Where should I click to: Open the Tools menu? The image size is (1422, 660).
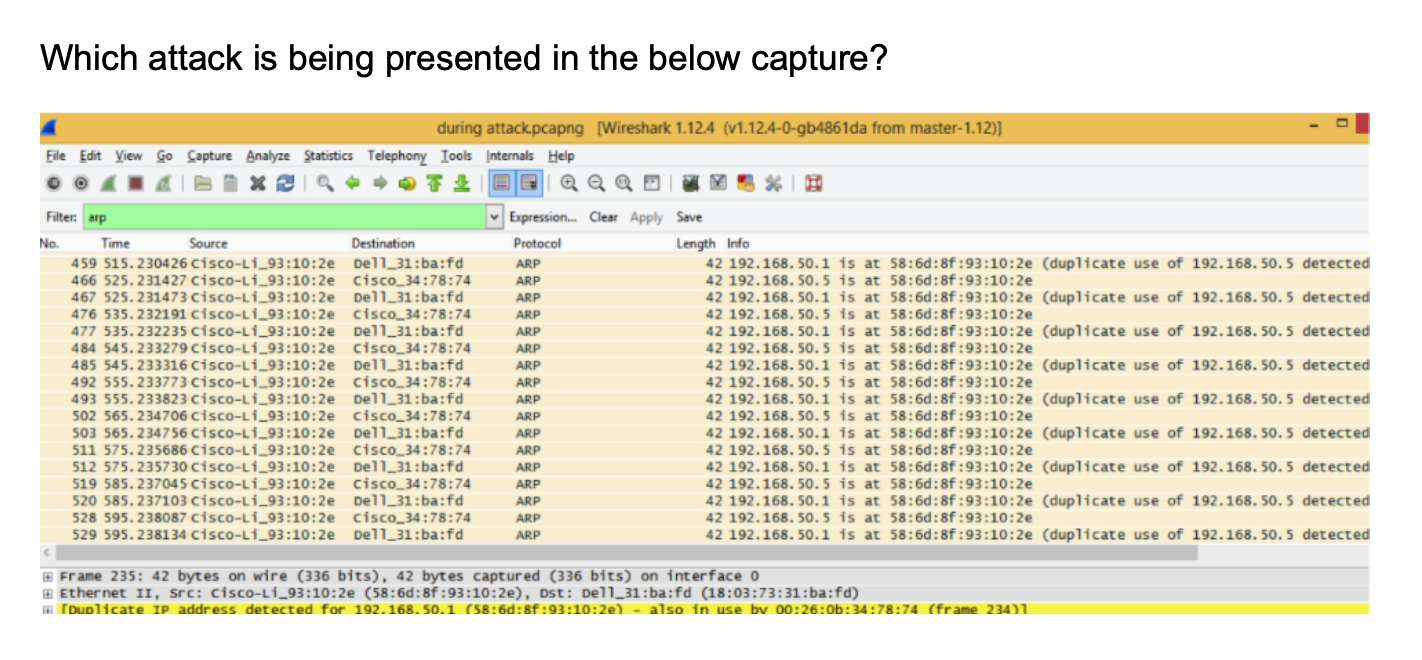[x=457, y=156]
